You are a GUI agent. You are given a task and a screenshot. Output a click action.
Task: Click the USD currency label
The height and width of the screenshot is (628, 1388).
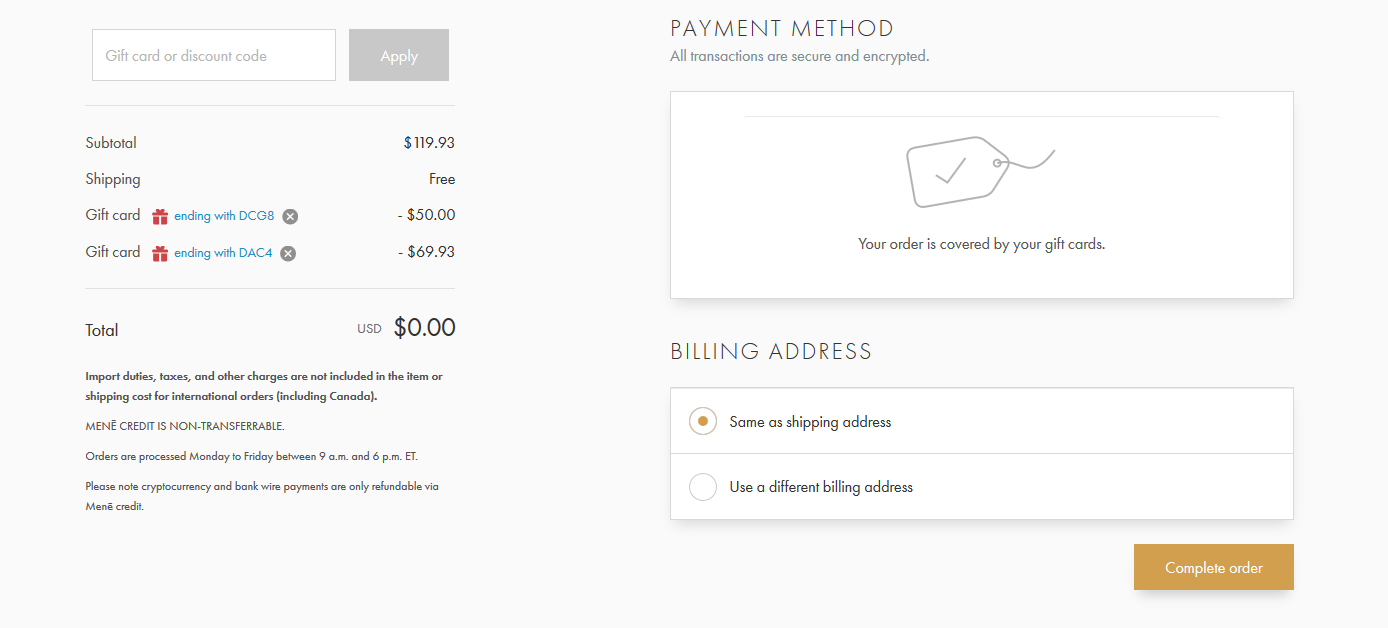coord(370,329)
